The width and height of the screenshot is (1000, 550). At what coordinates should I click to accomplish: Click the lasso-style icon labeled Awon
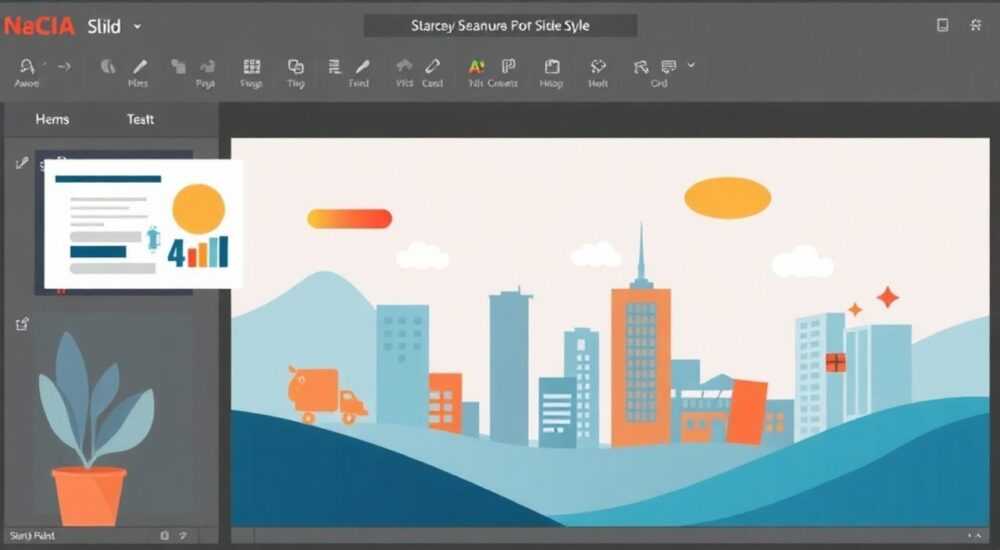[x=27, y=66]
